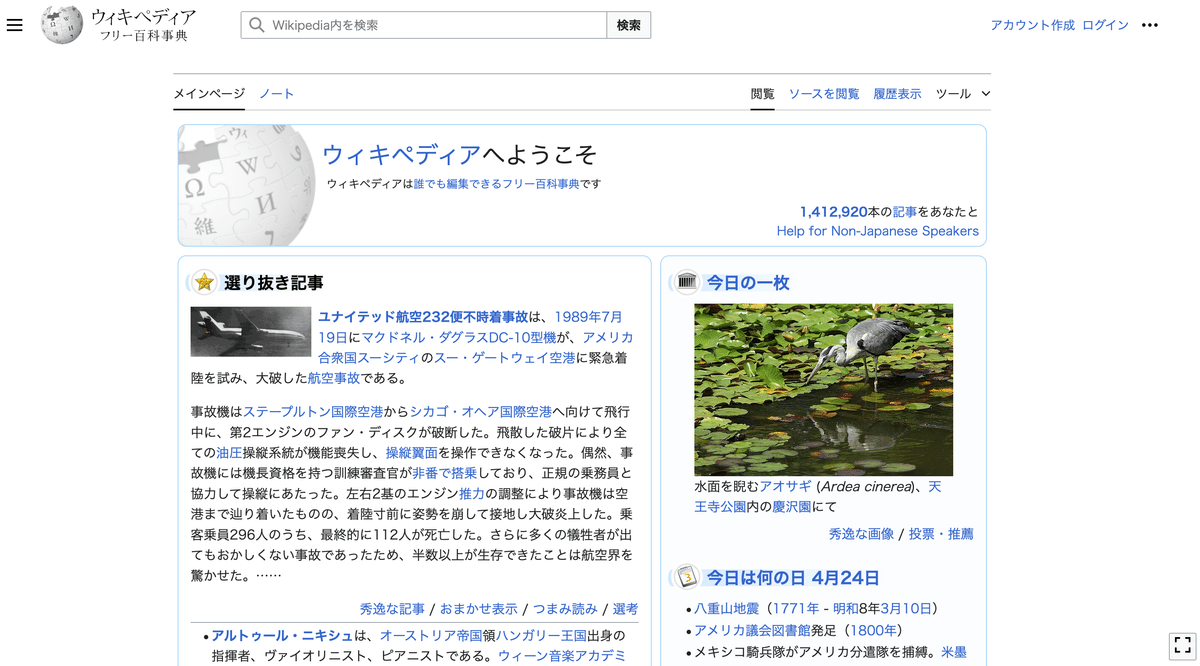Click the museum icon next to 今日の一枚
1200x666 pixels.
coord(685,283)
